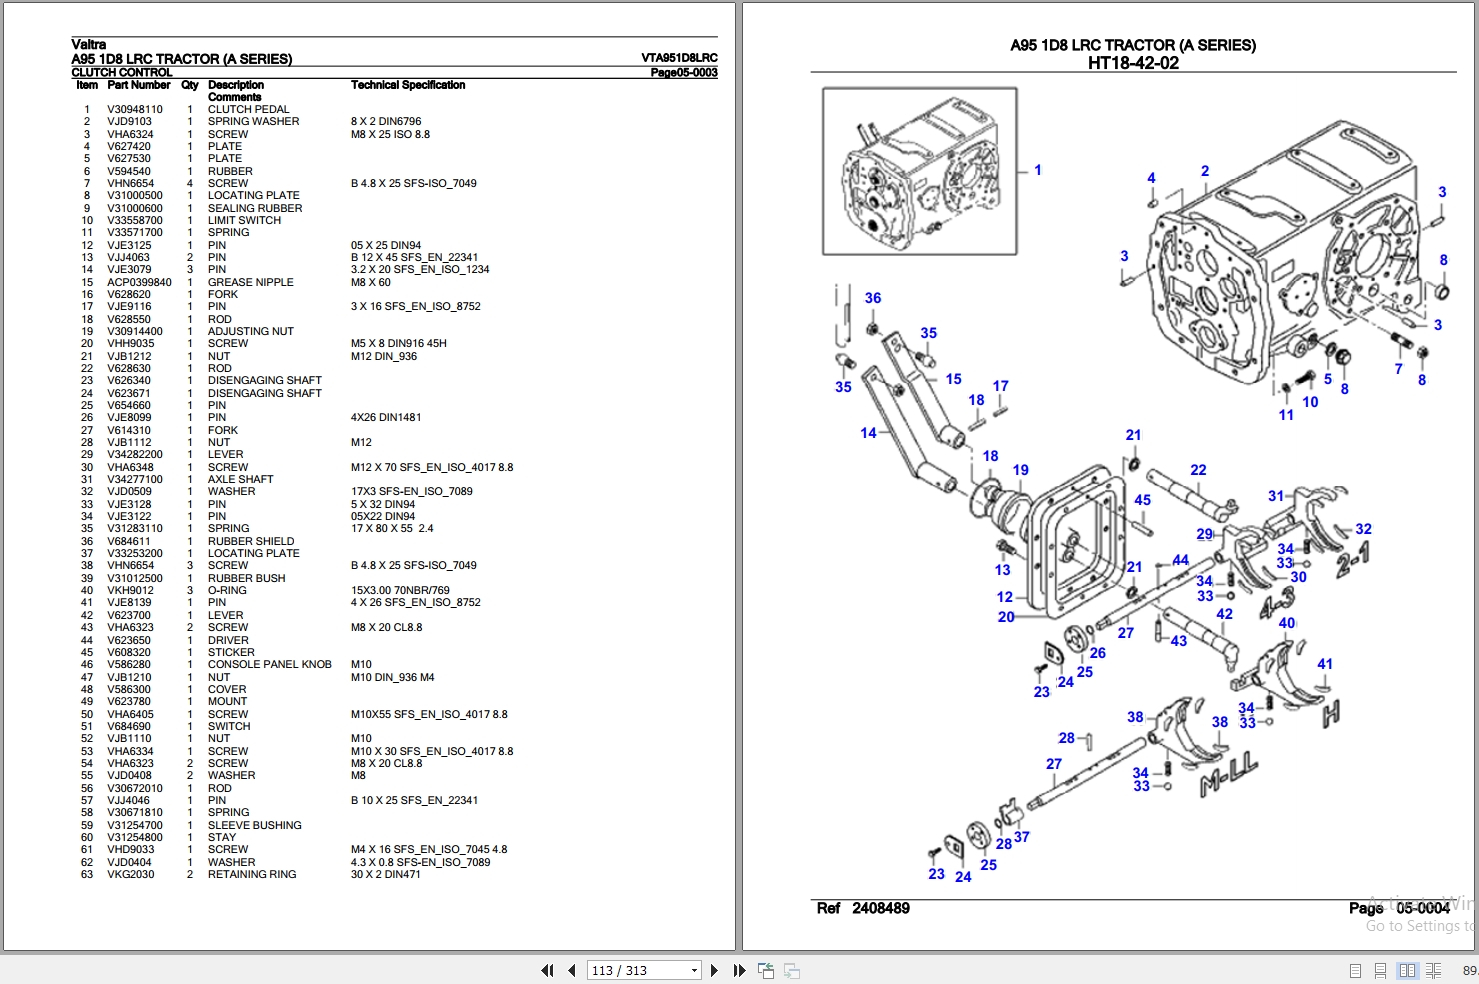Image resolution: width=1479 pixels, height=984 pixels.
Task: Click the CLUTCH PEDAL description
Action: pyautogui.click(x=248, y=110)
